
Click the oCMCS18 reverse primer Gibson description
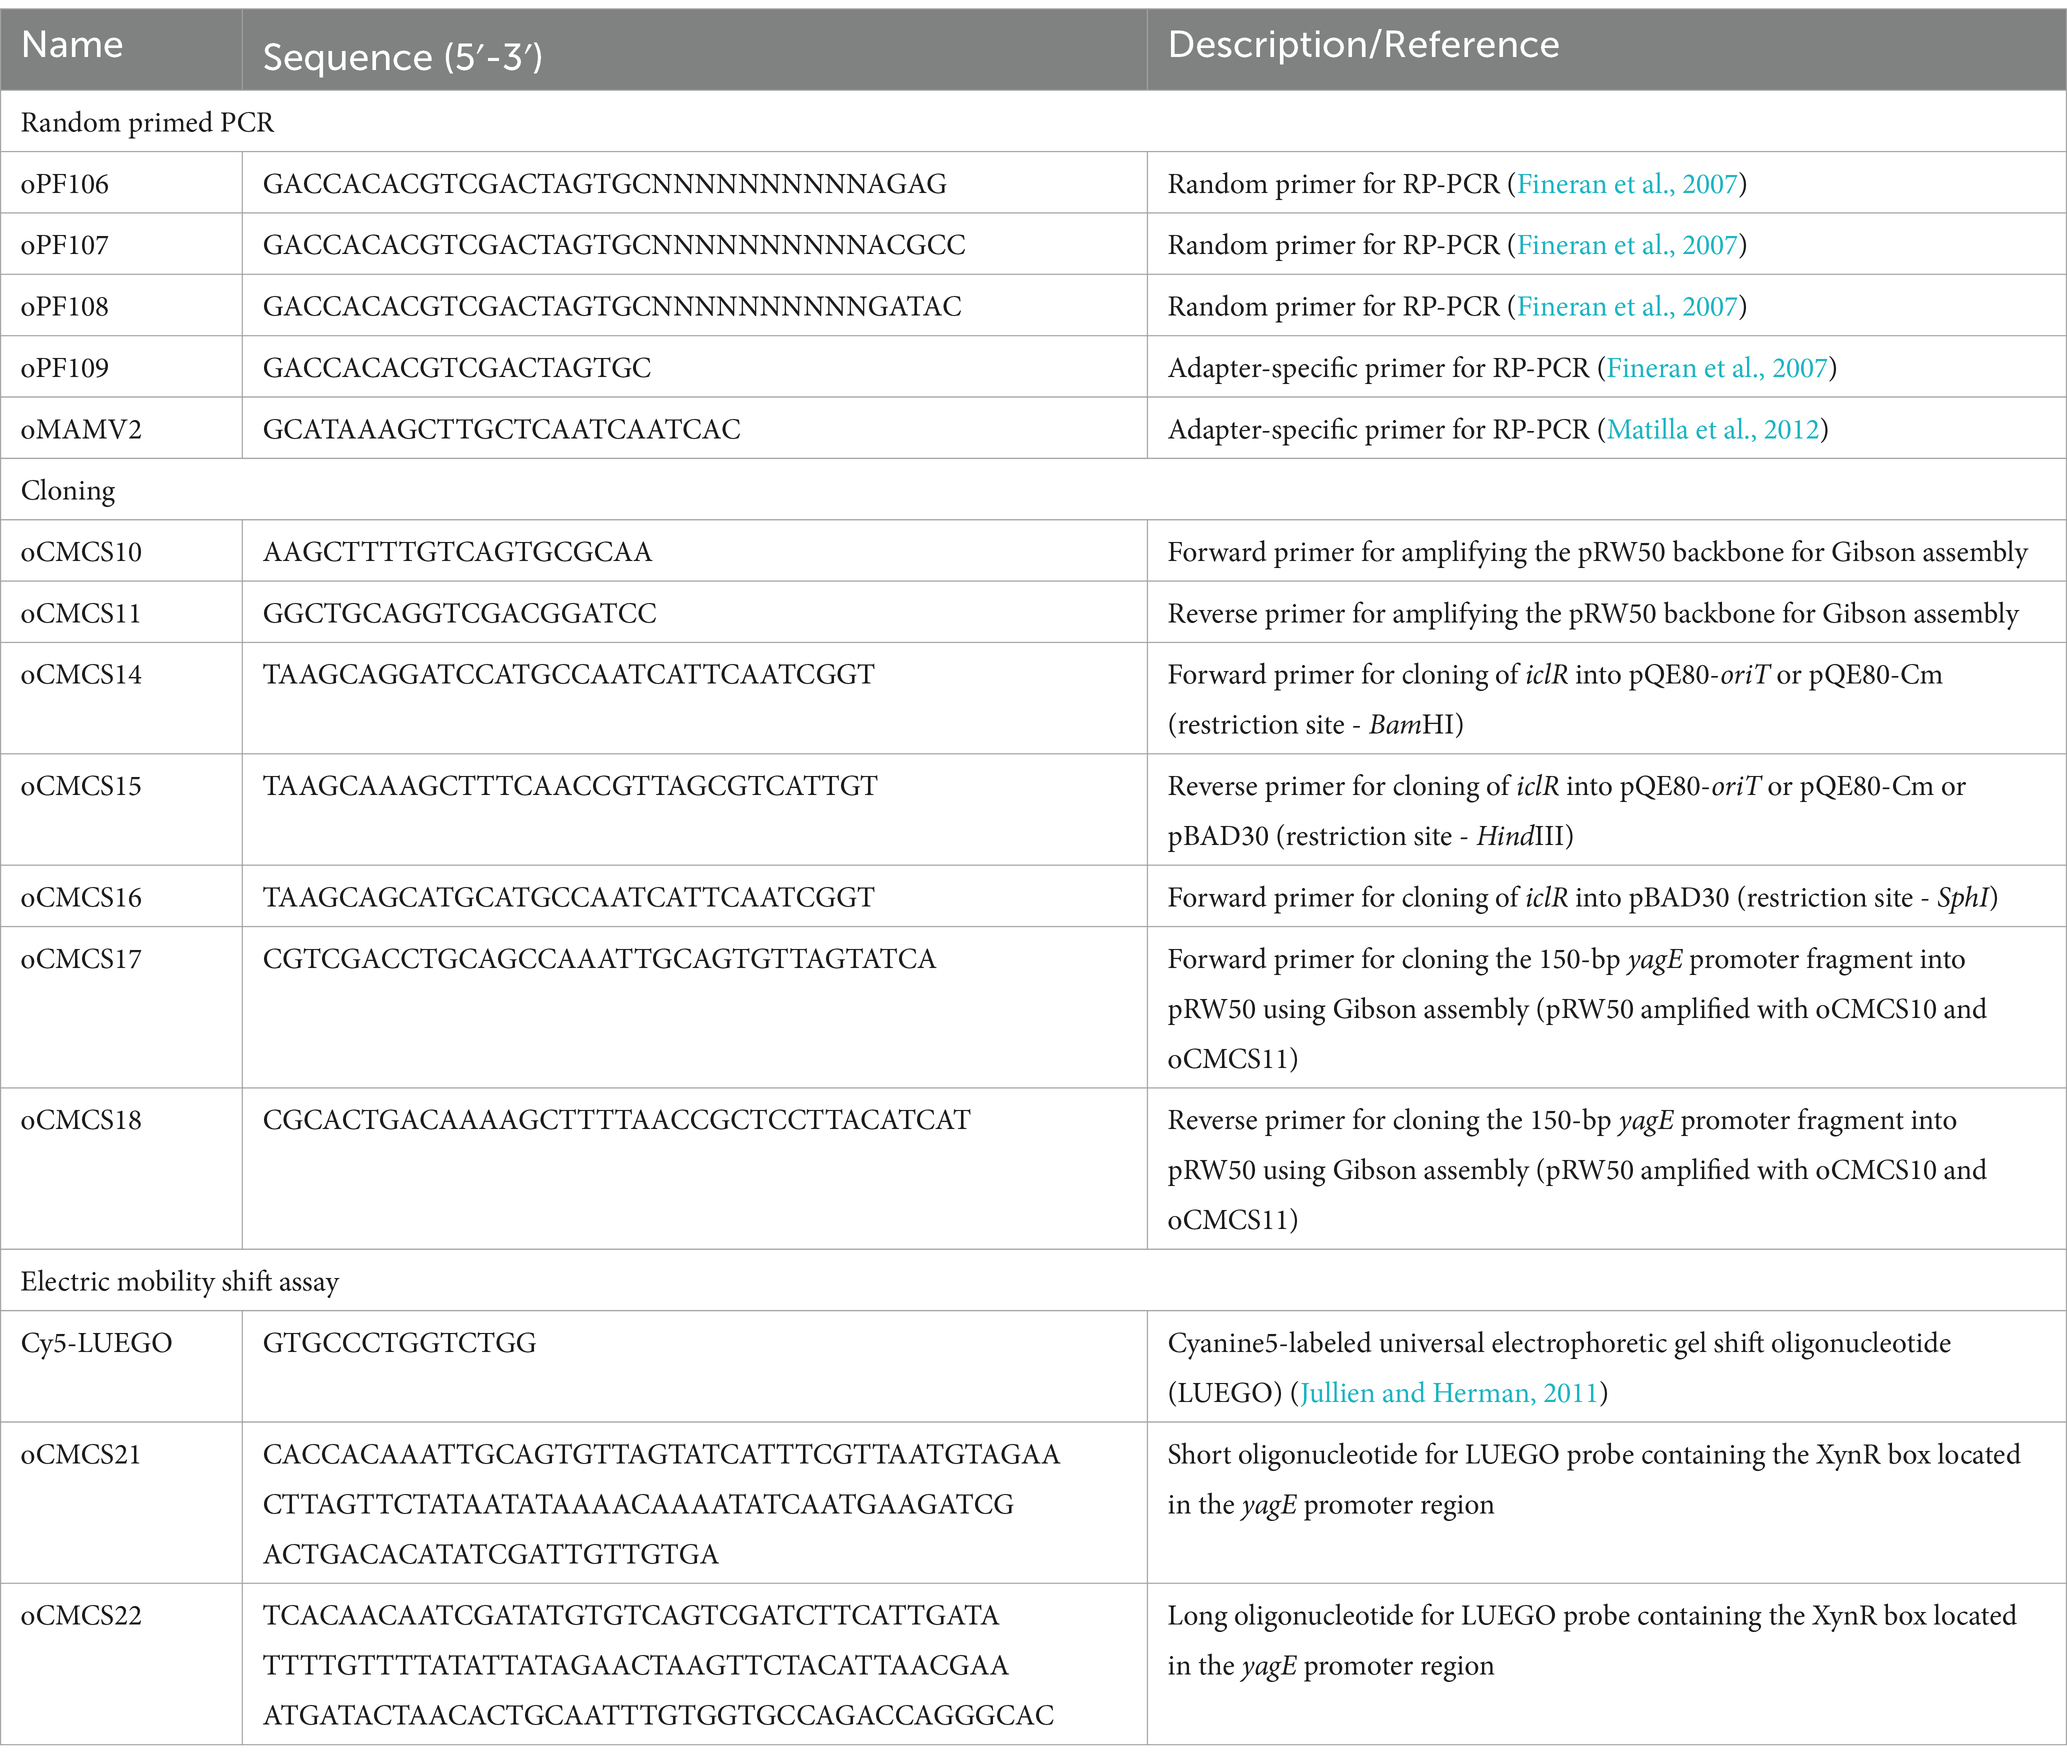[x=1577, y=1170]
